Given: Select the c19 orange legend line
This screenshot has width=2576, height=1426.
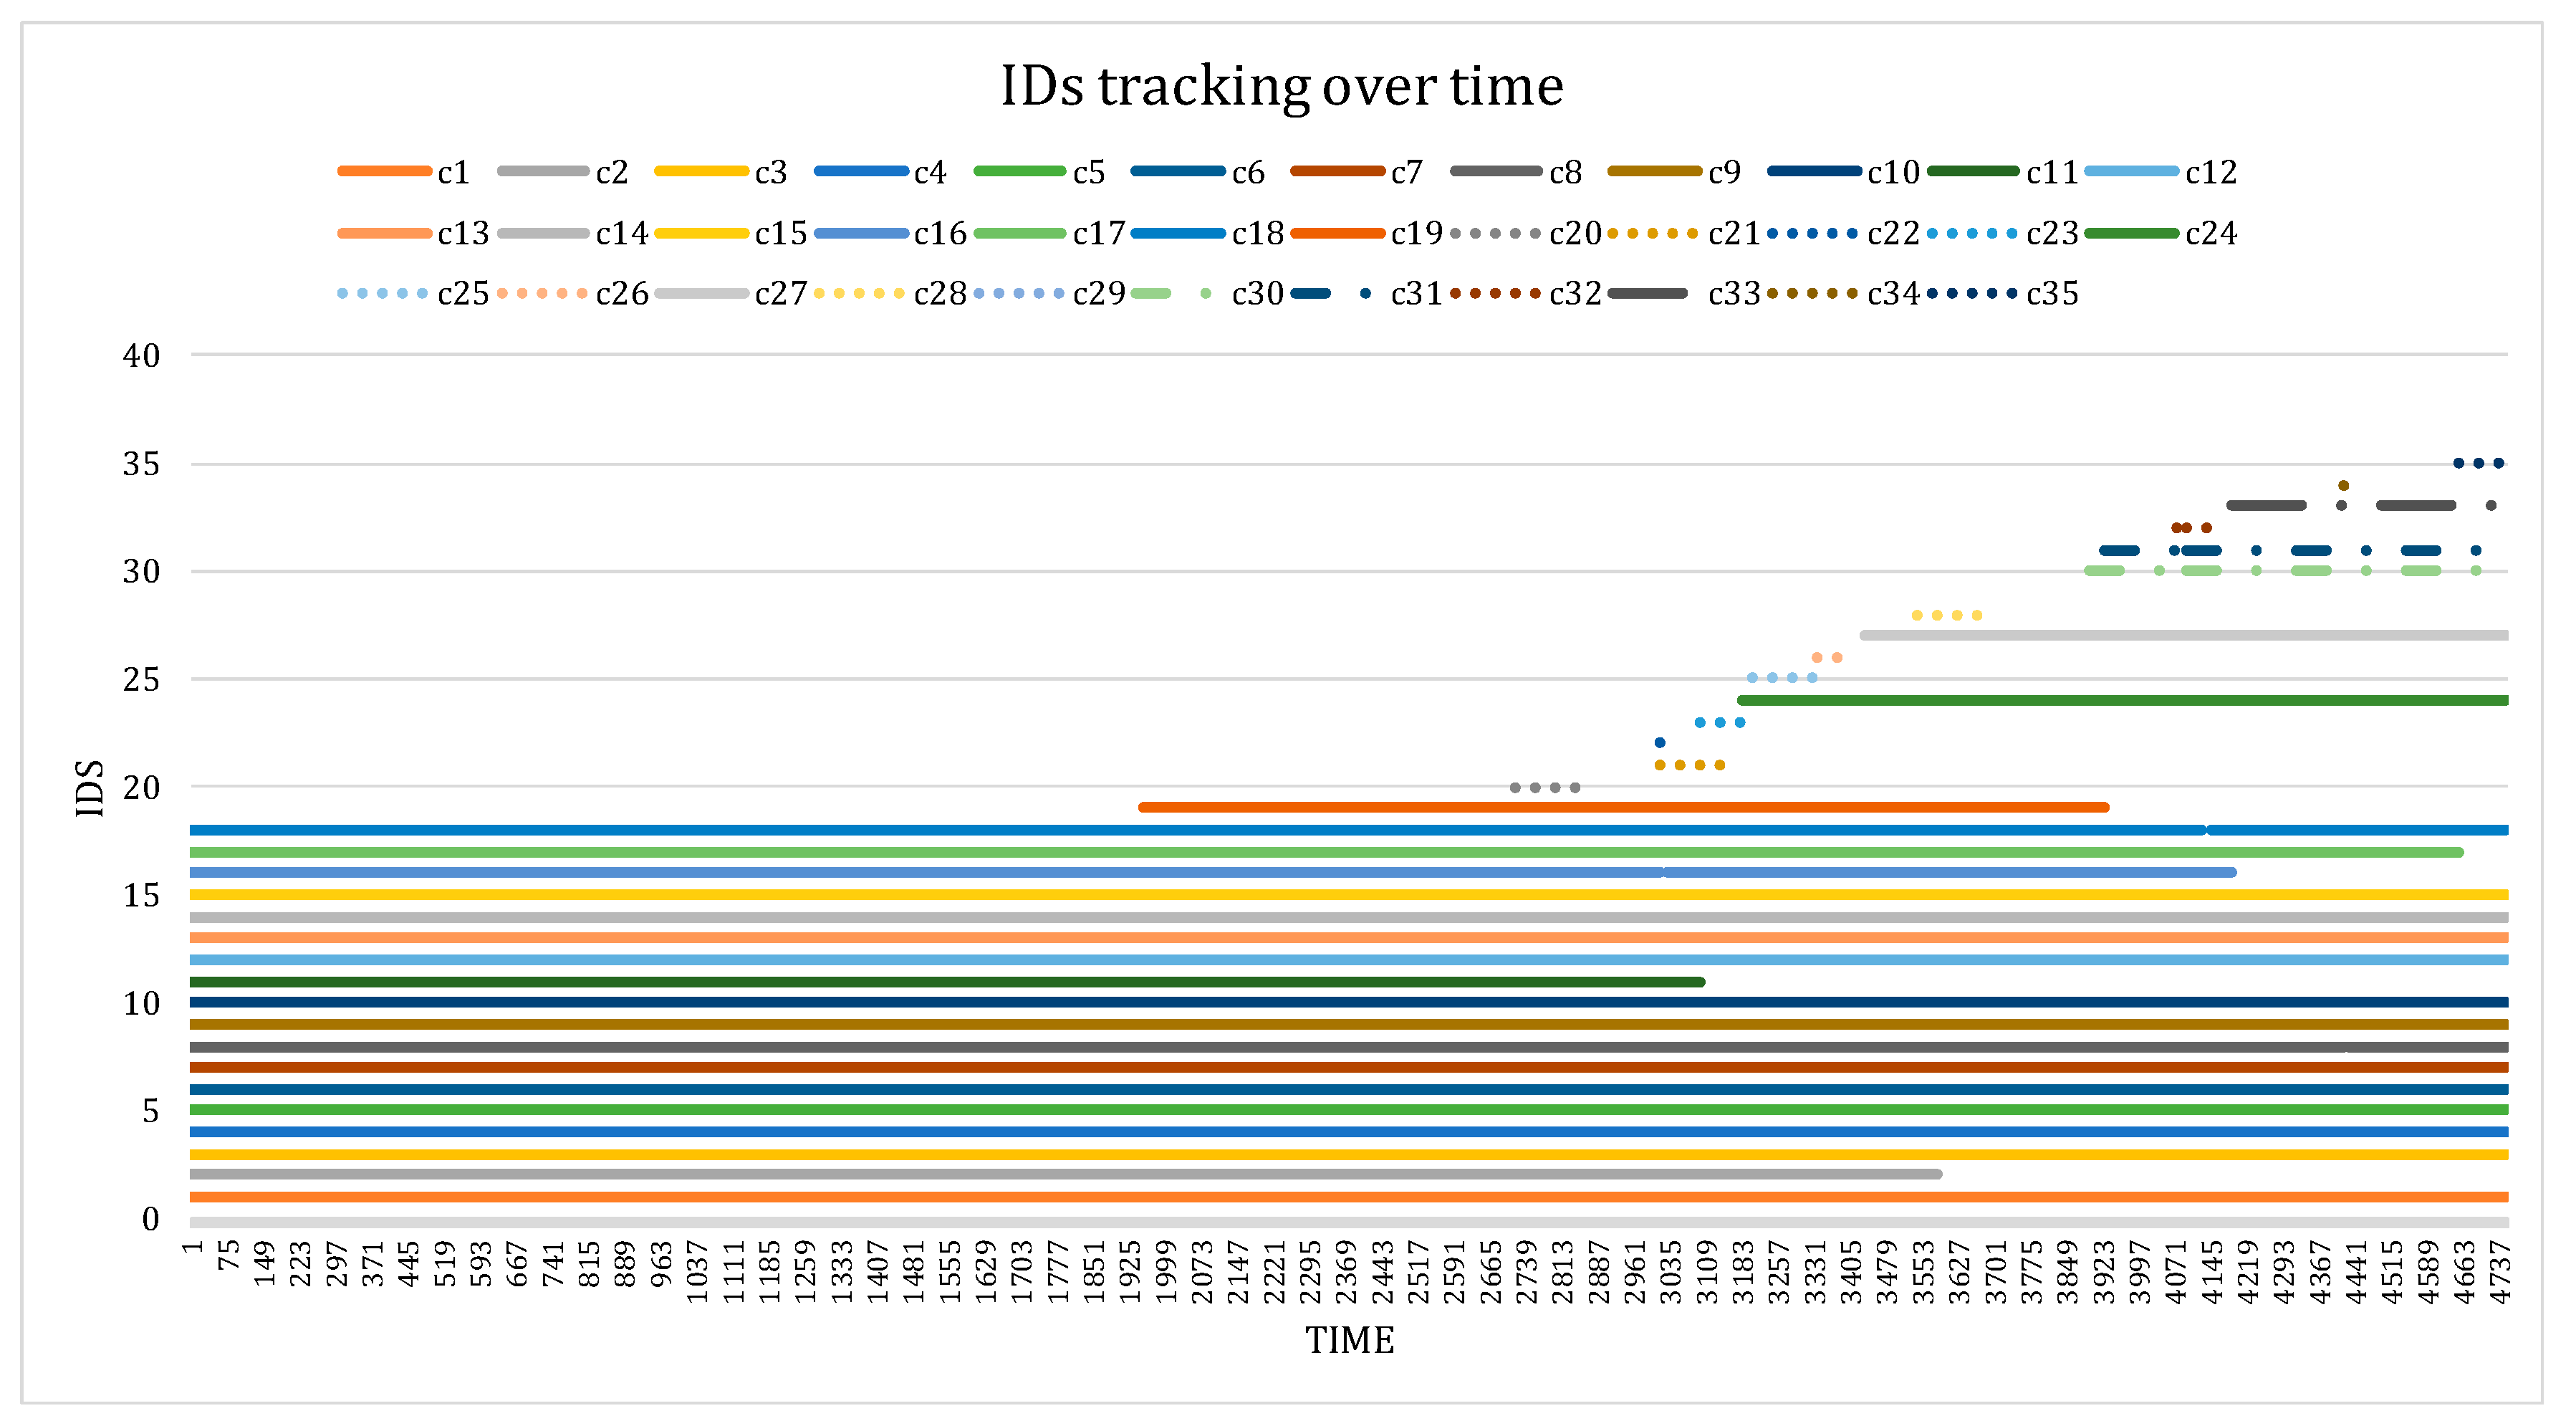Looking at the screenshot, I should tap(1338, 233).
